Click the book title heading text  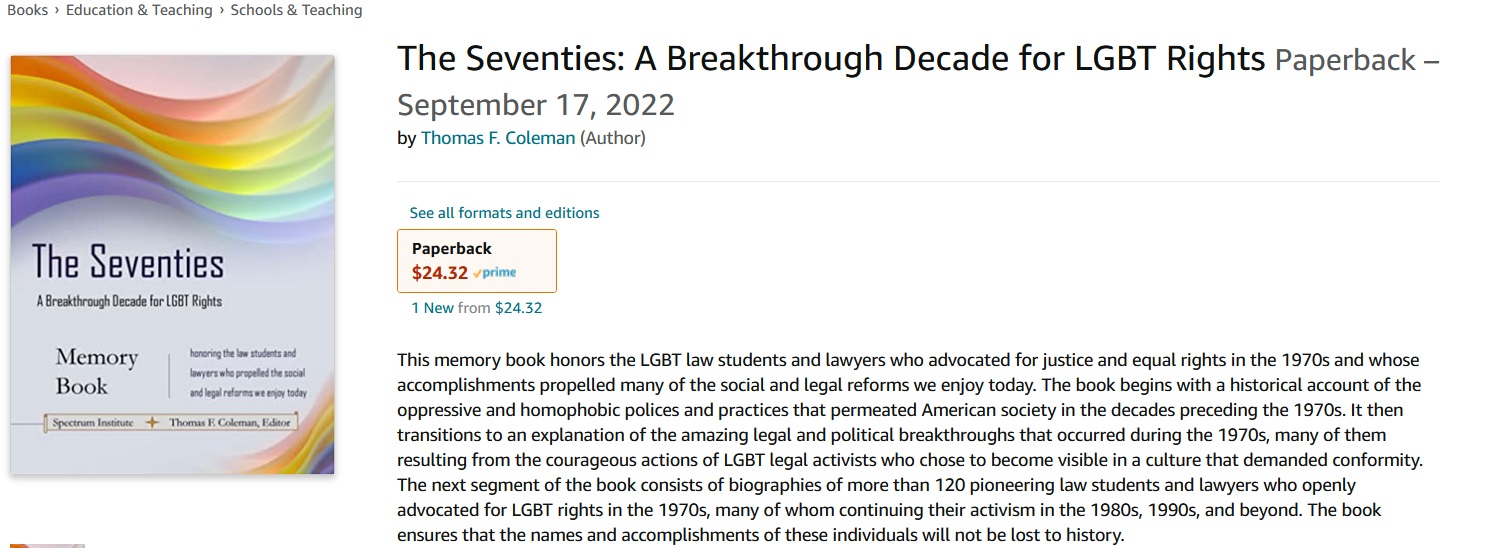(831, 59)
